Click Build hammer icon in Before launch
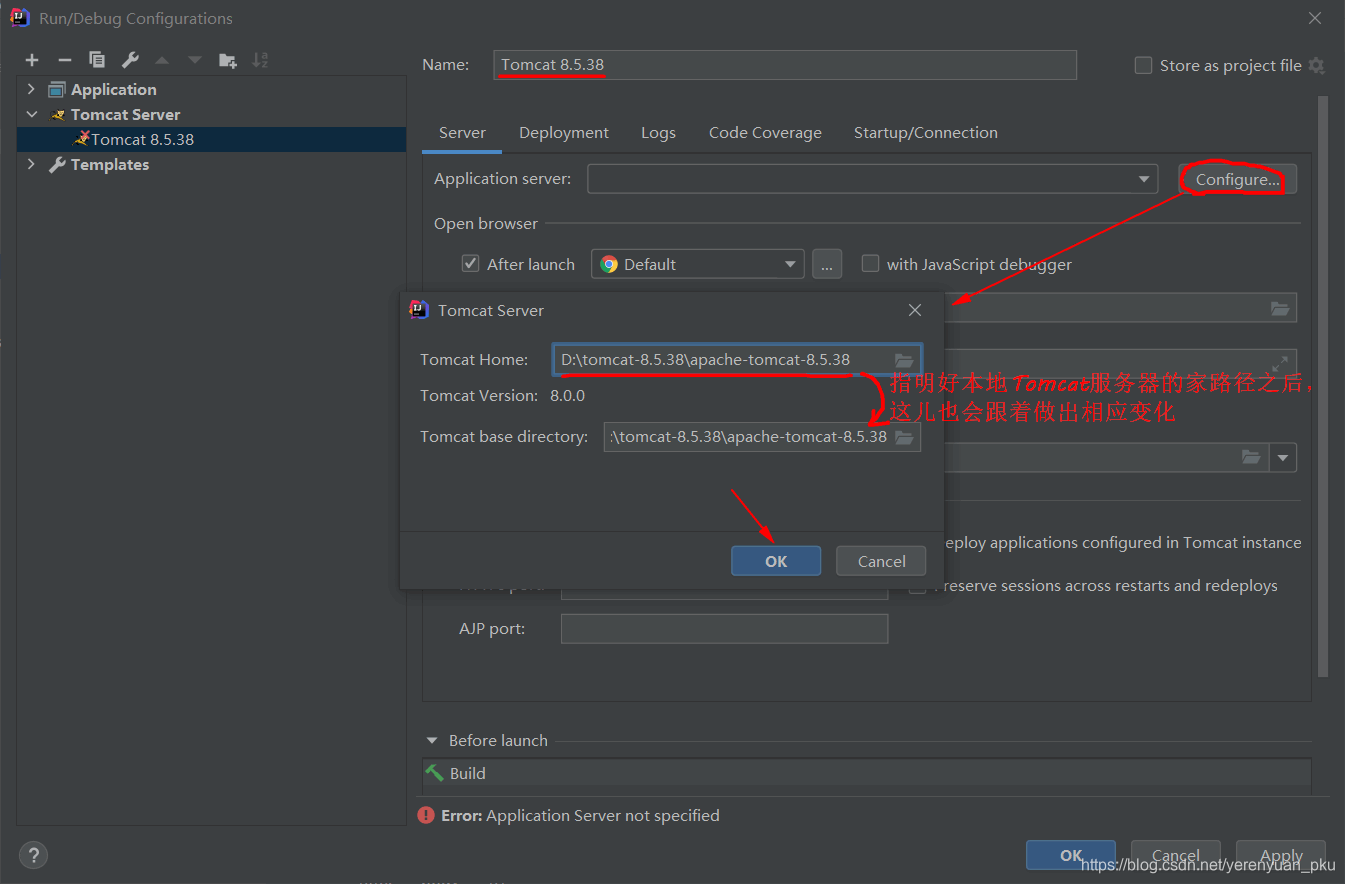 click(434, 773)
